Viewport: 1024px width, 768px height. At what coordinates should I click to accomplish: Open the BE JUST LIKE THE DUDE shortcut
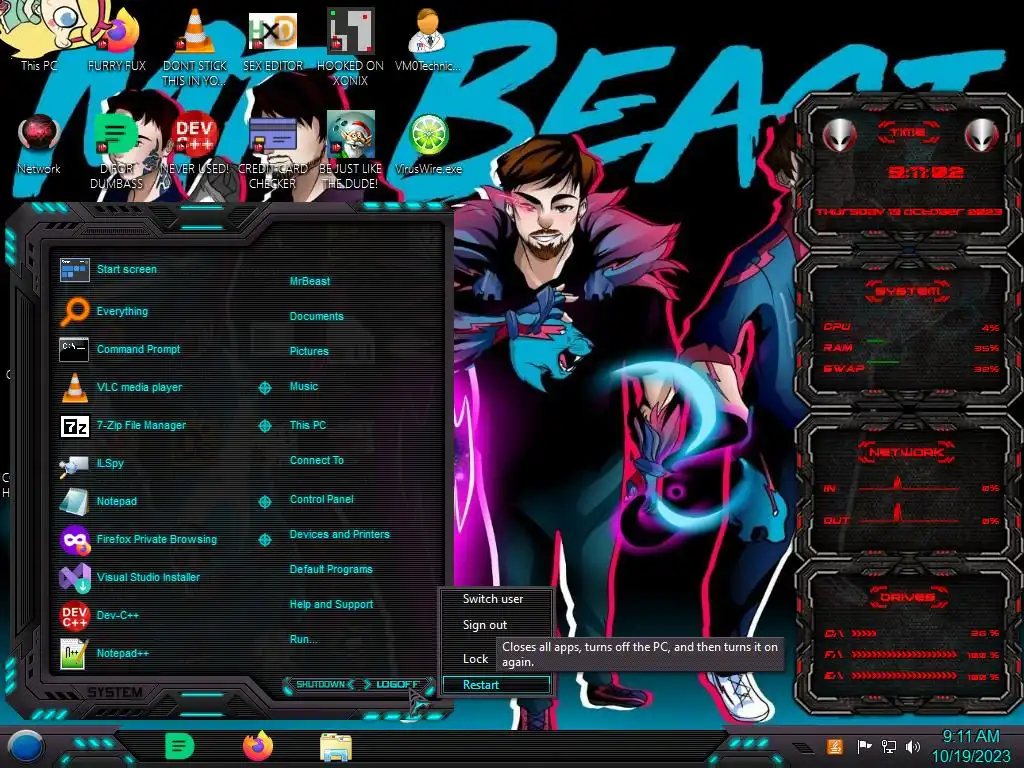click(350, 150)
